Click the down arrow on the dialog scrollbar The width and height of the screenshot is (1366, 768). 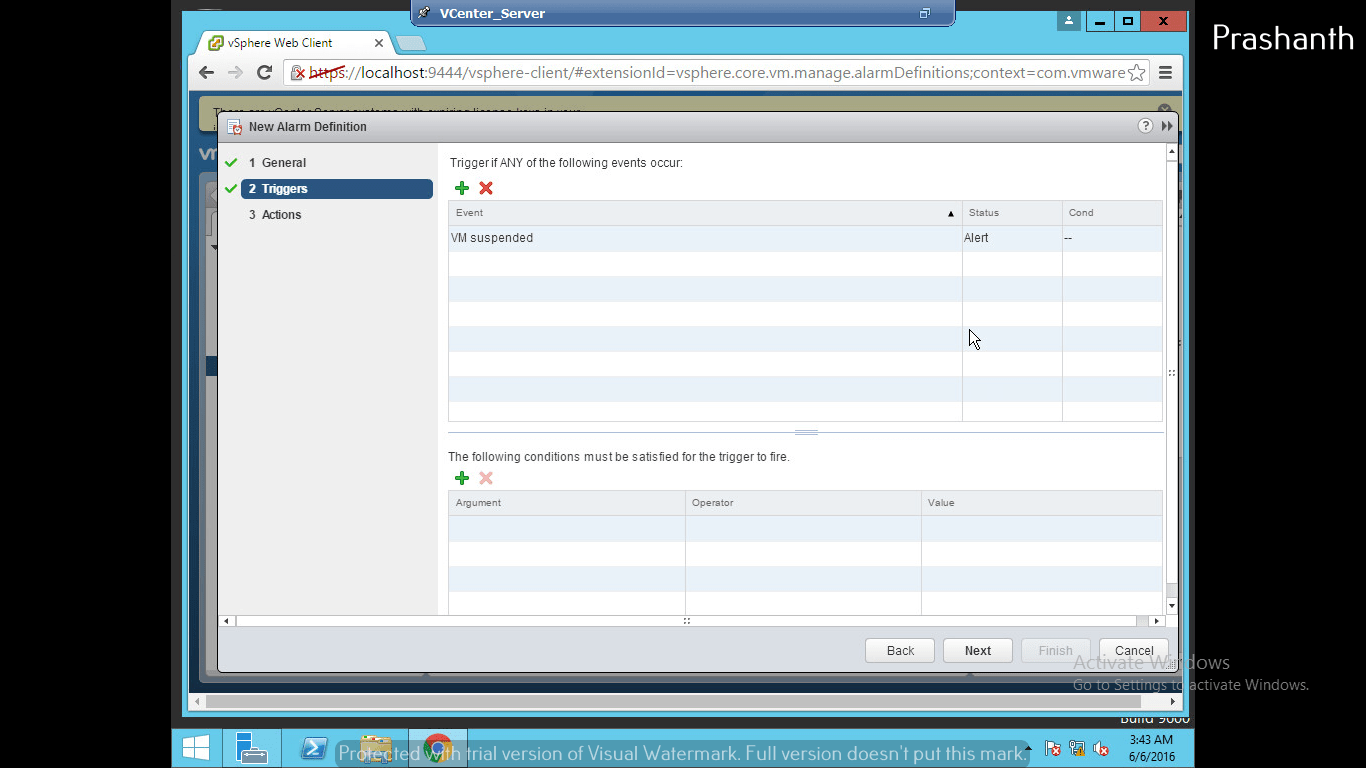tap(1171, 604)
